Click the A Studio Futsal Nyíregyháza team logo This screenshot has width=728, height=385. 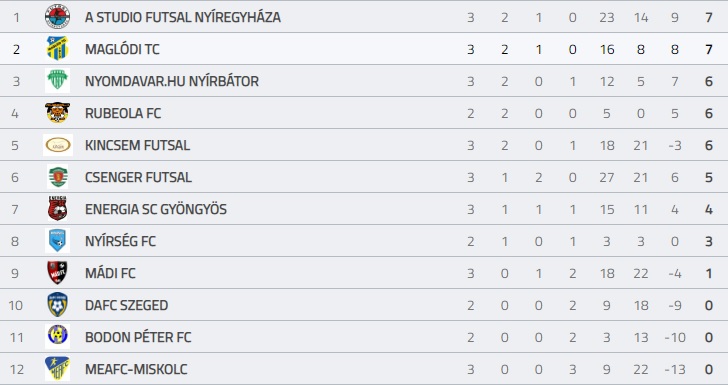(x=58, y=17)
